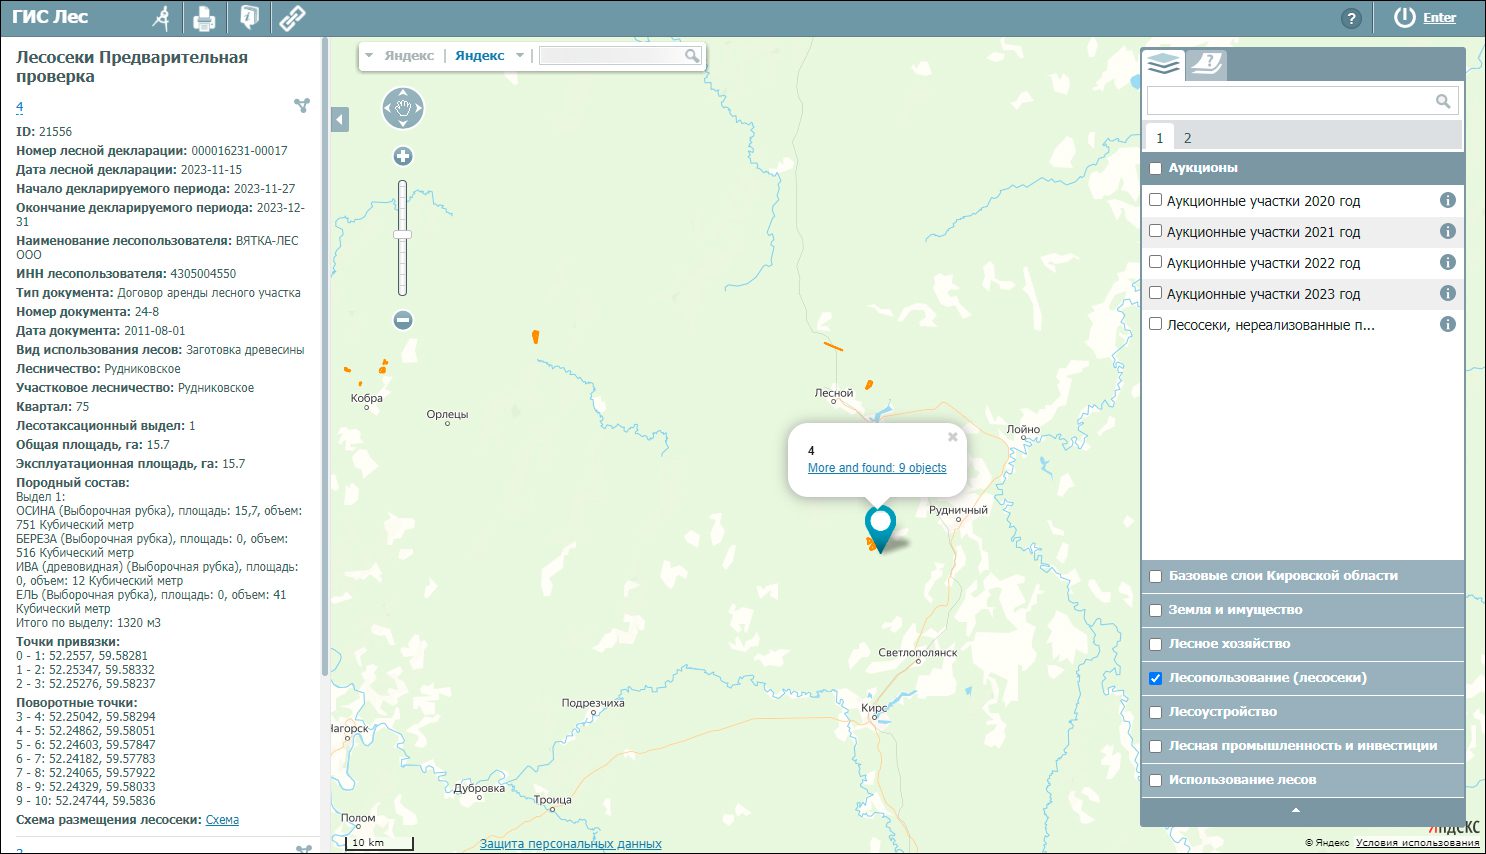Click the ГИС Лес application title

click(50, 17)
